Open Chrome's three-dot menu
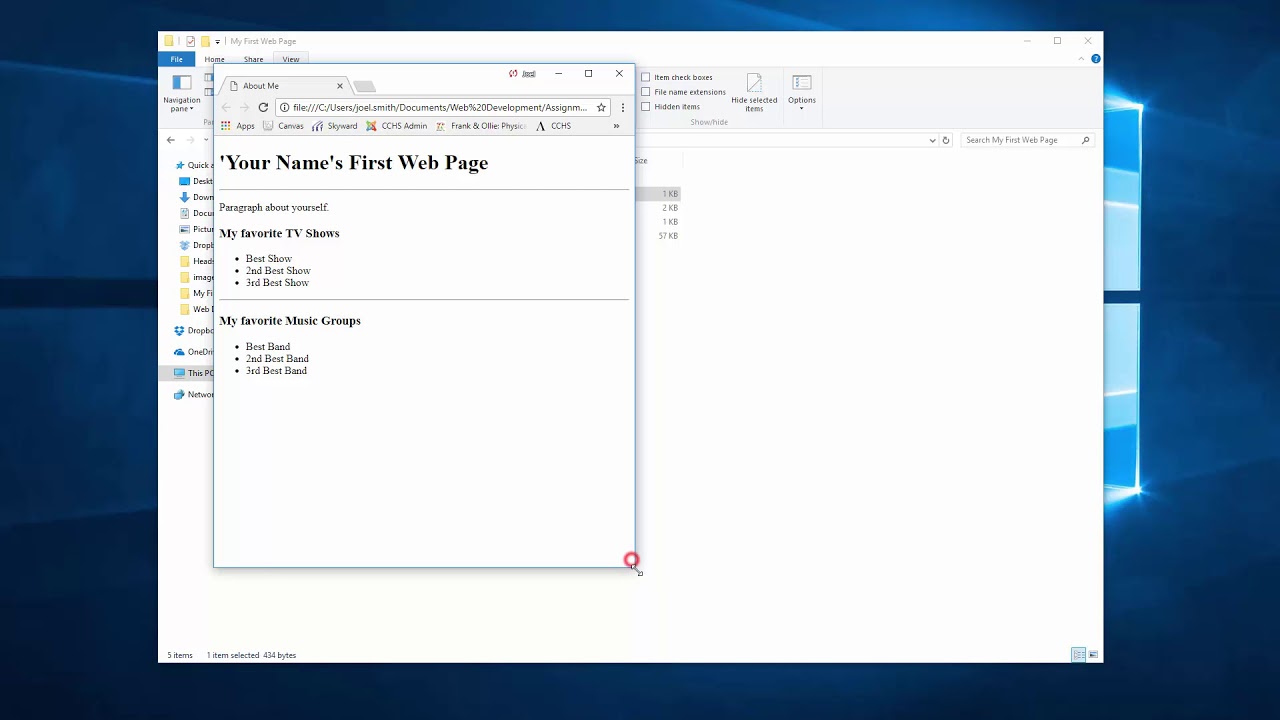This screenshot has height=720, width=1280. (622, 107)
